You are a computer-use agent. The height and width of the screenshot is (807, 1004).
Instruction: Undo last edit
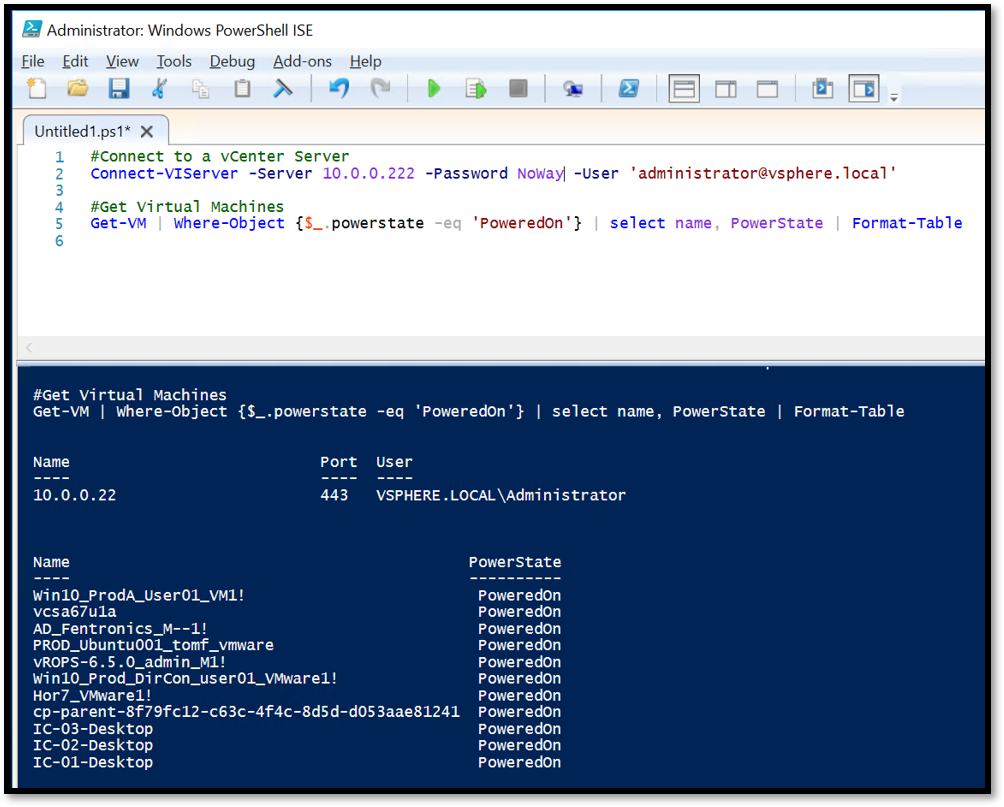tap(339, 88)
